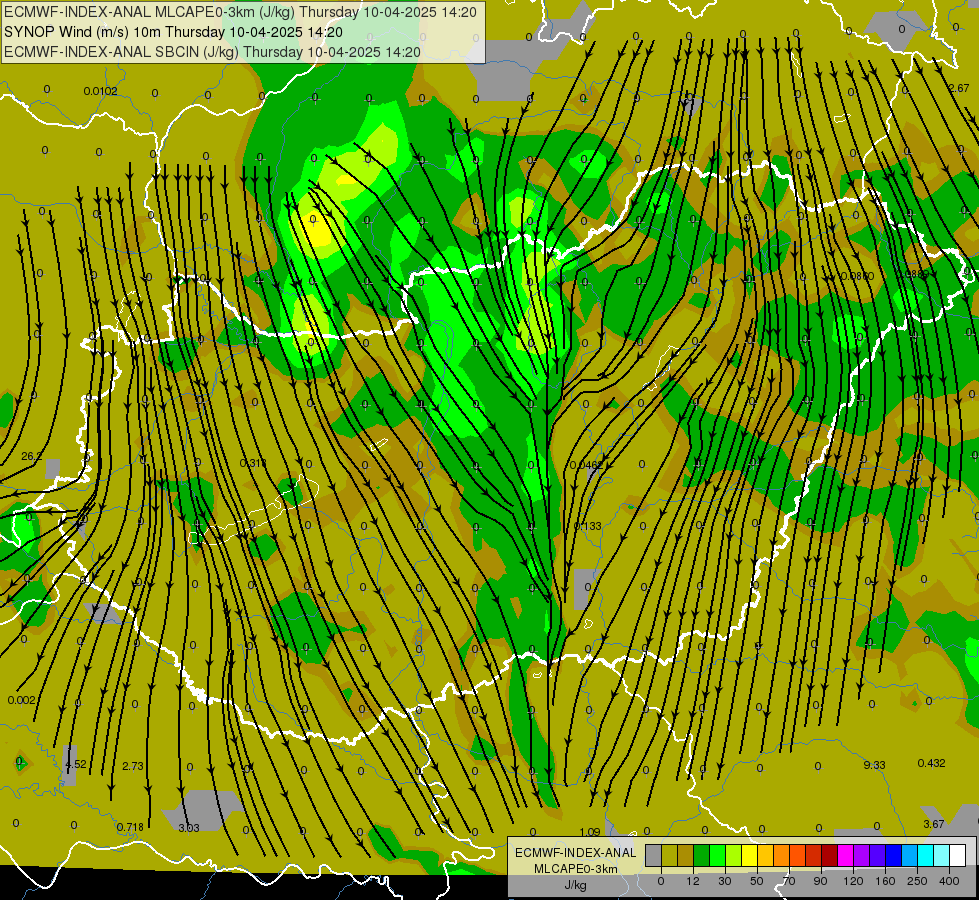Click the bright green legend swatch
The height and width of the screenshot is (900, 979).
(x=717, y=855)
